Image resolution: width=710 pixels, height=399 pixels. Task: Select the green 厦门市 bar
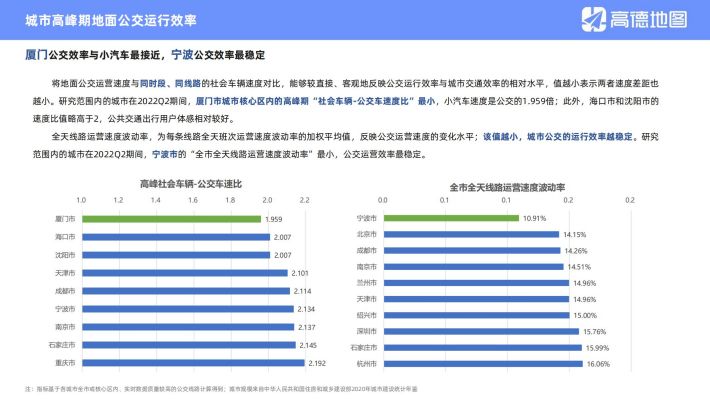[172, 219]
